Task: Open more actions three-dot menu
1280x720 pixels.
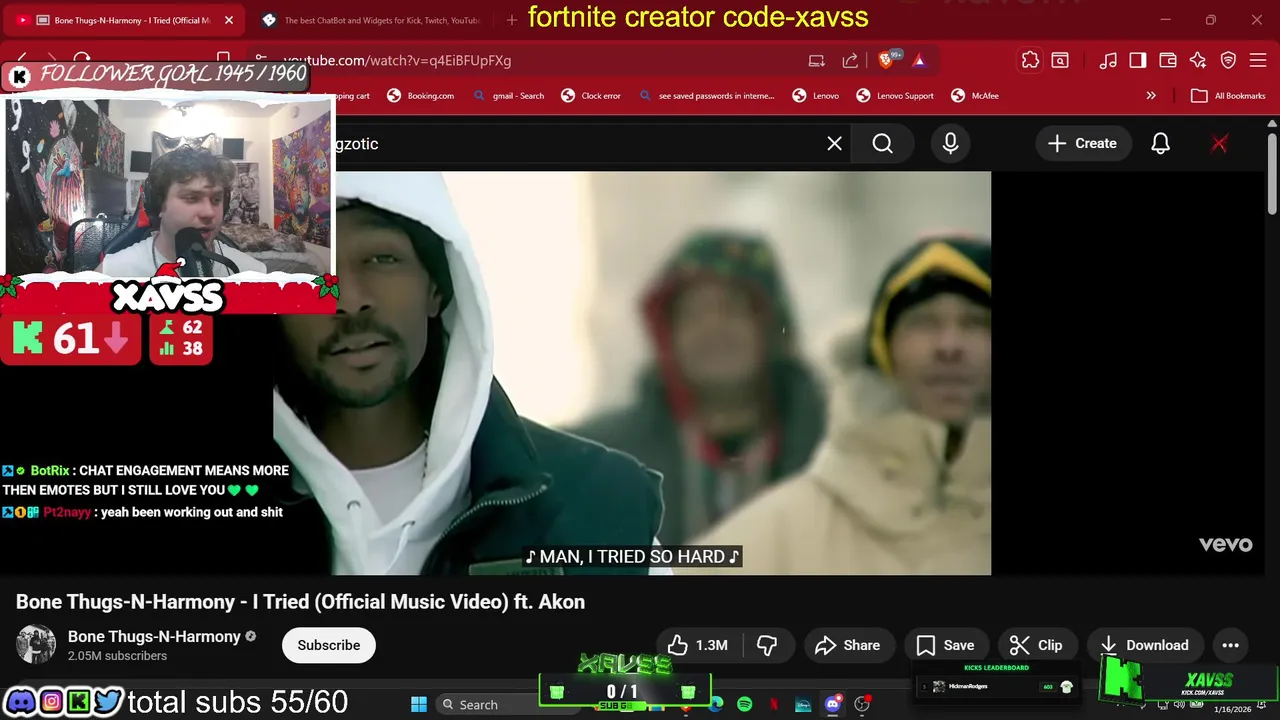Action: pyautogui.click(x=1230, y=645)
